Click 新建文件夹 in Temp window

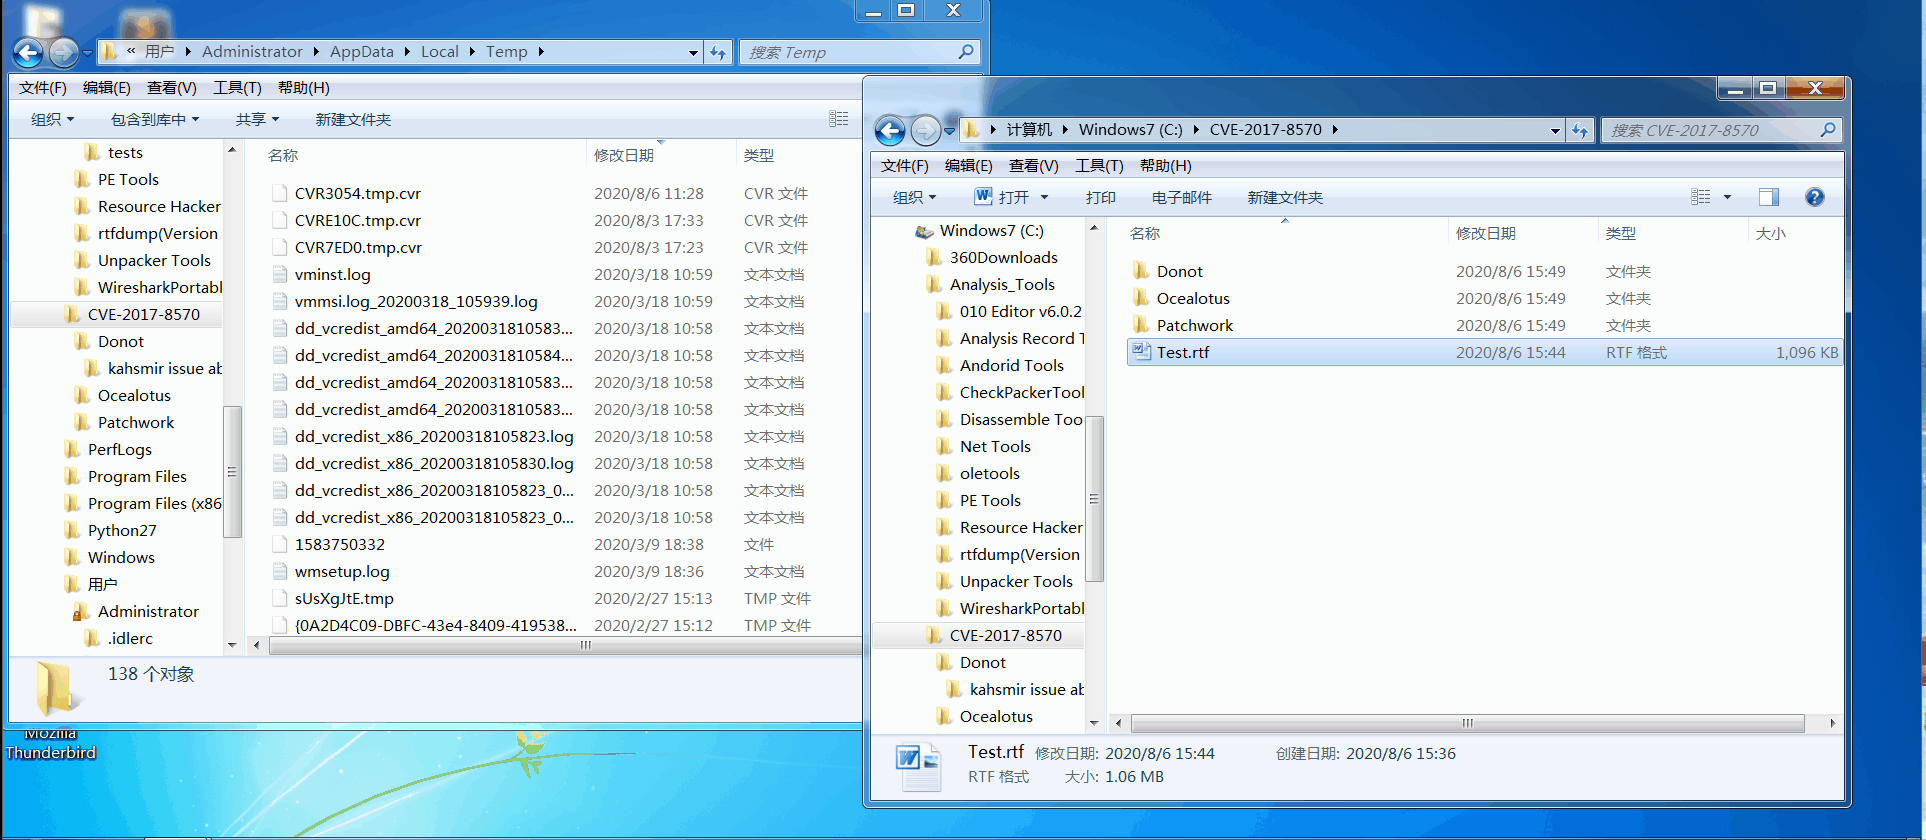point(353,119)
